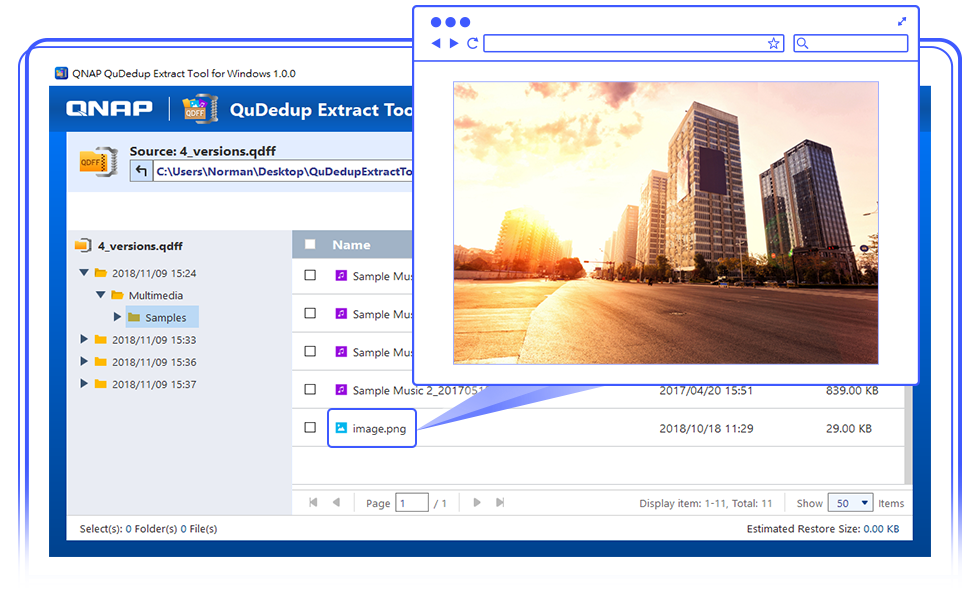Viewport: 980px width, 600px height.
Task: Open the Show 50 items dropdown
Action: coord(851,503)
